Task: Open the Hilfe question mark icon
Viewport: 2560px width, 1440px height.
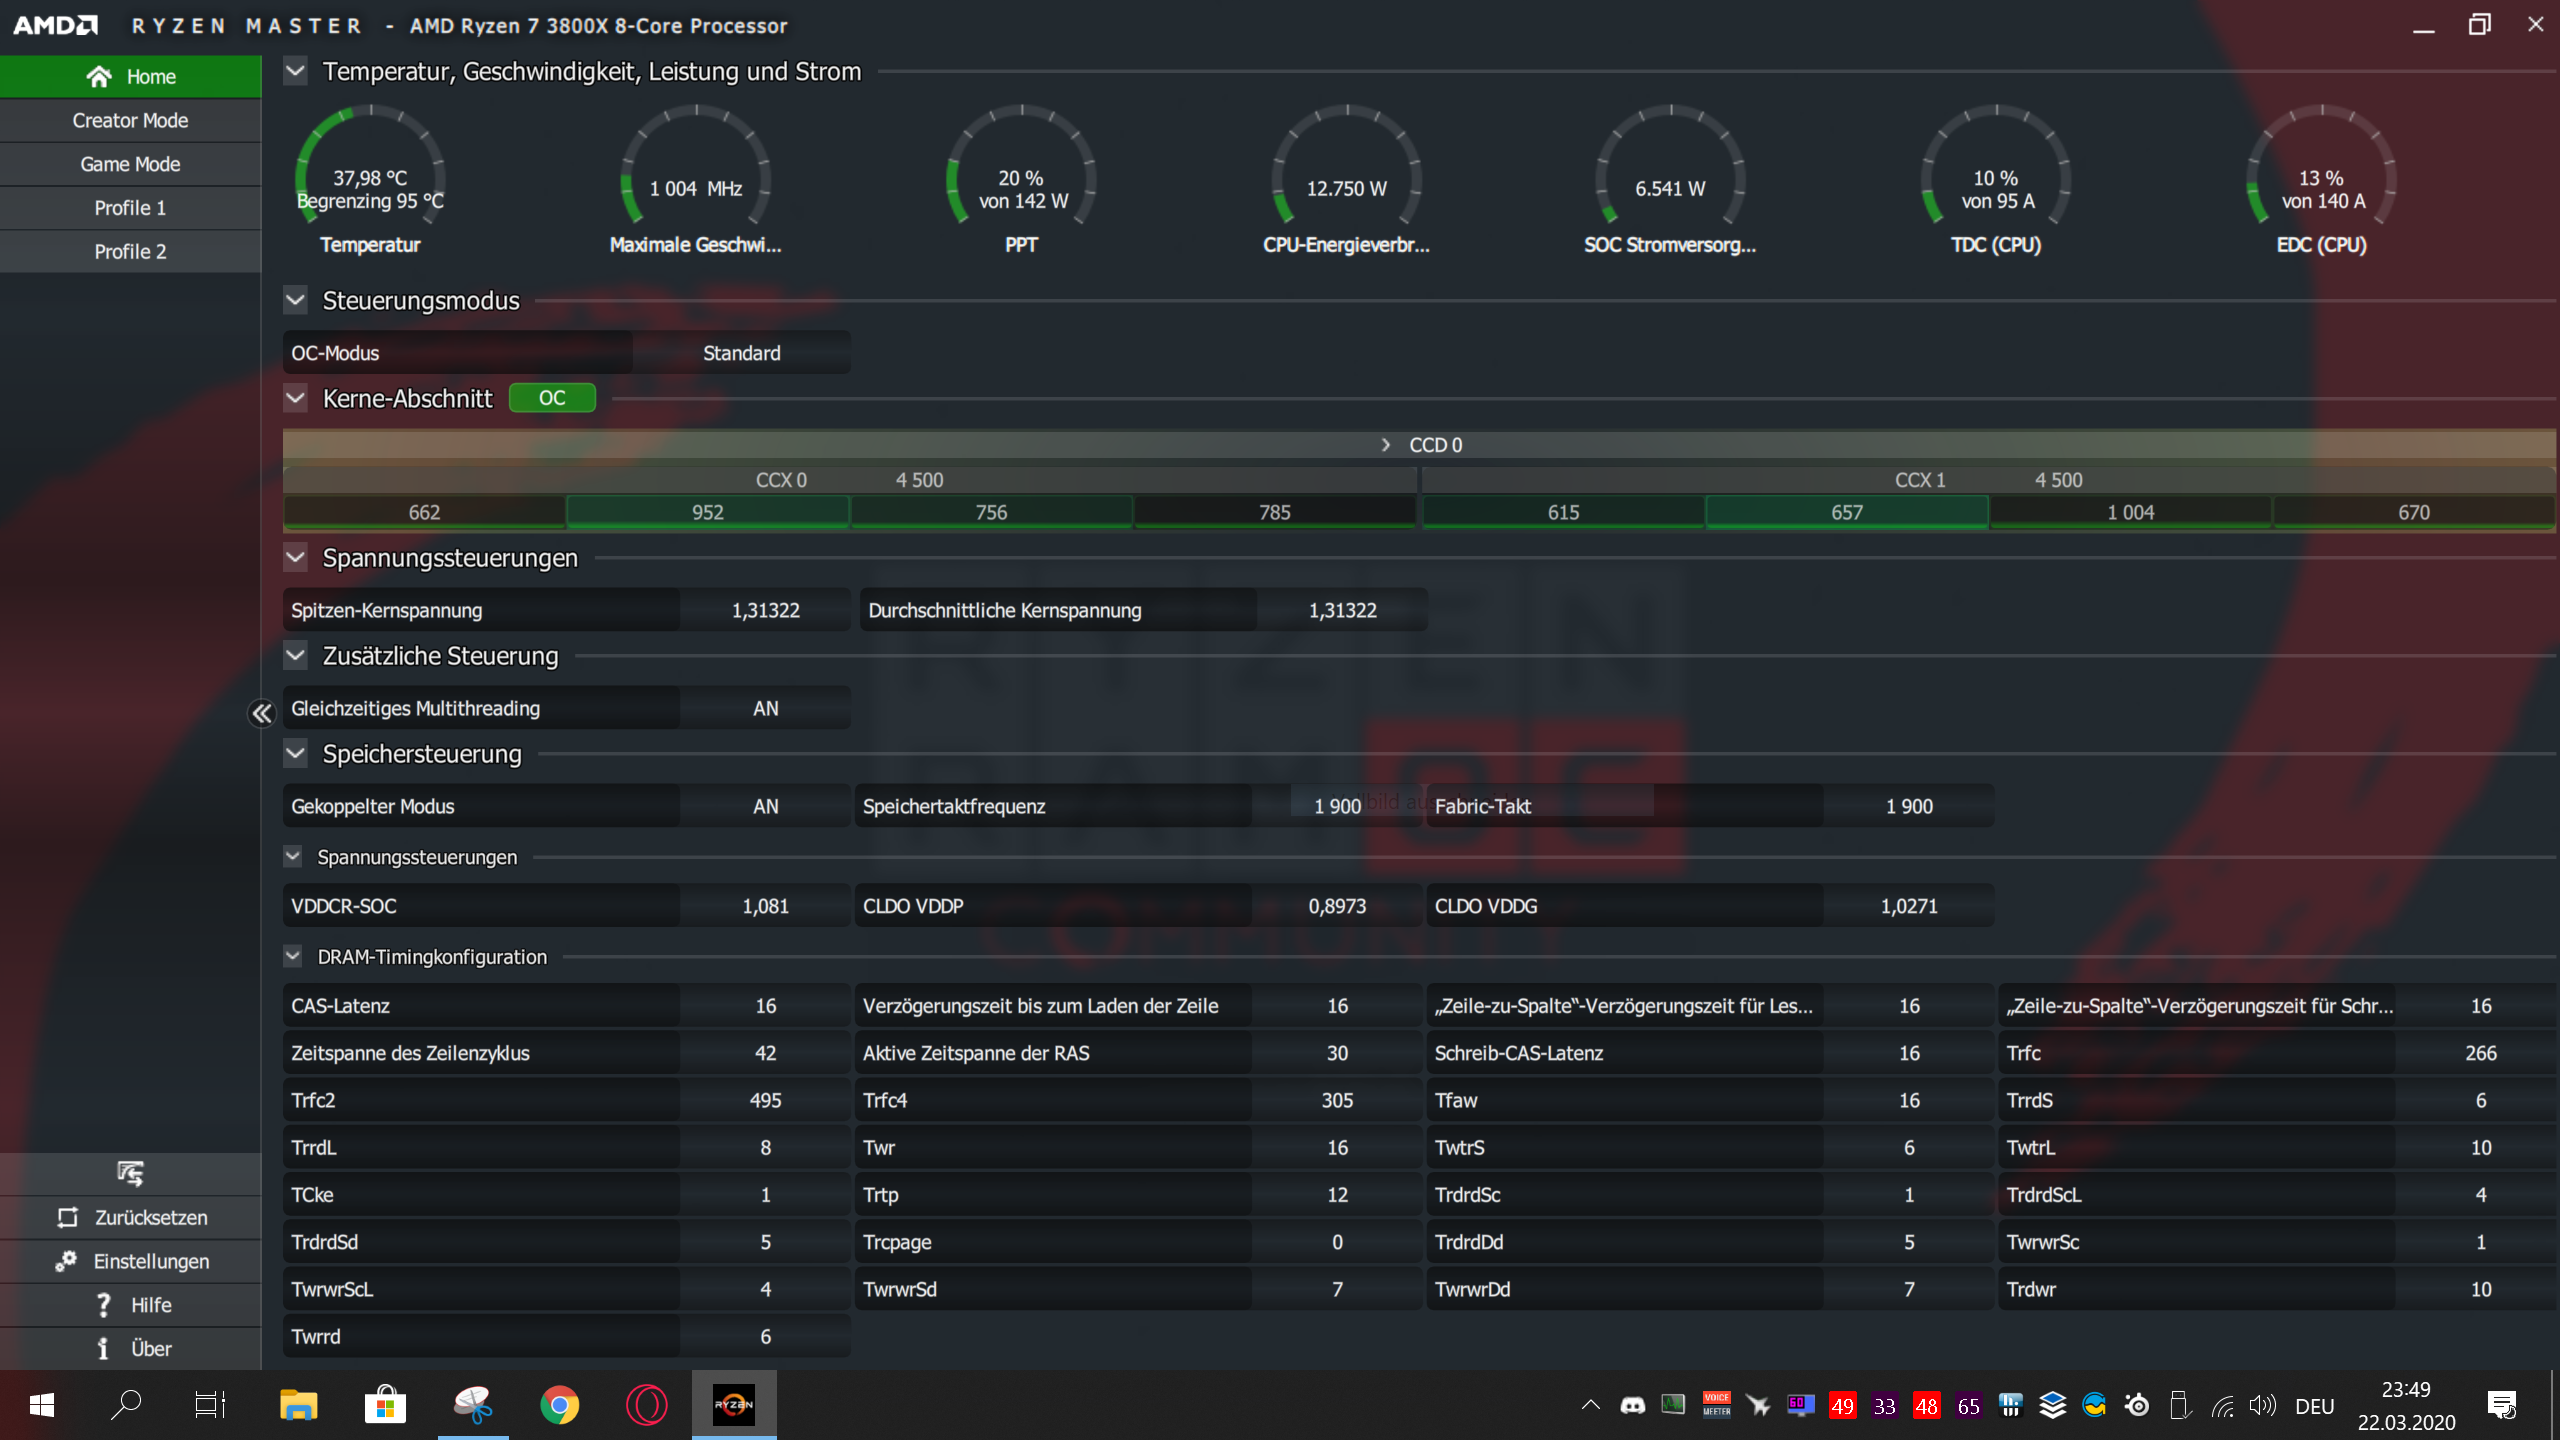Action: click(x=103, y=1305)
